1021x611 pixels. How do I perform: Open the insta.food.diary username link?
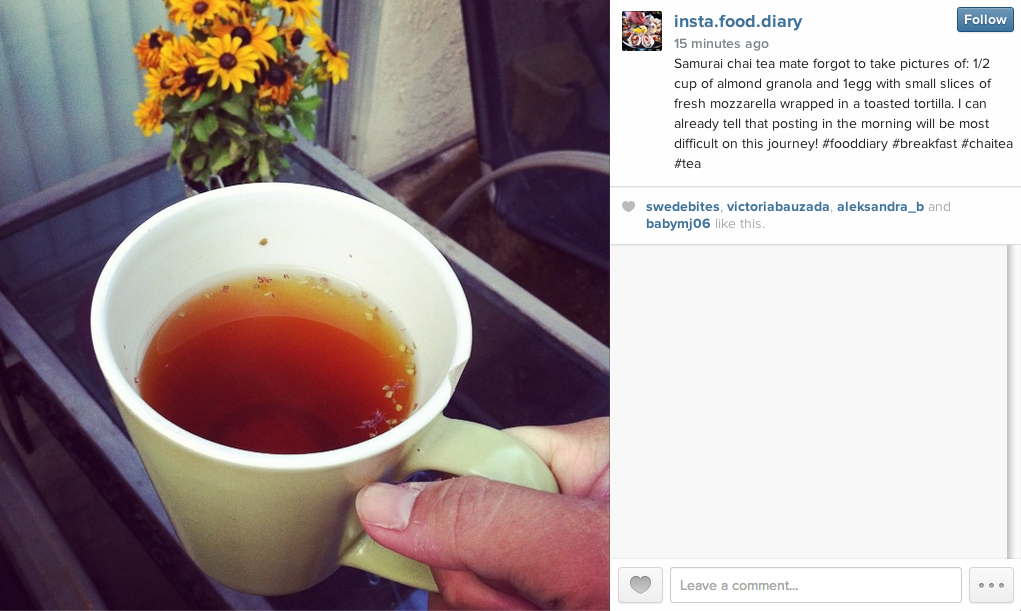click(x=738, y=21)
